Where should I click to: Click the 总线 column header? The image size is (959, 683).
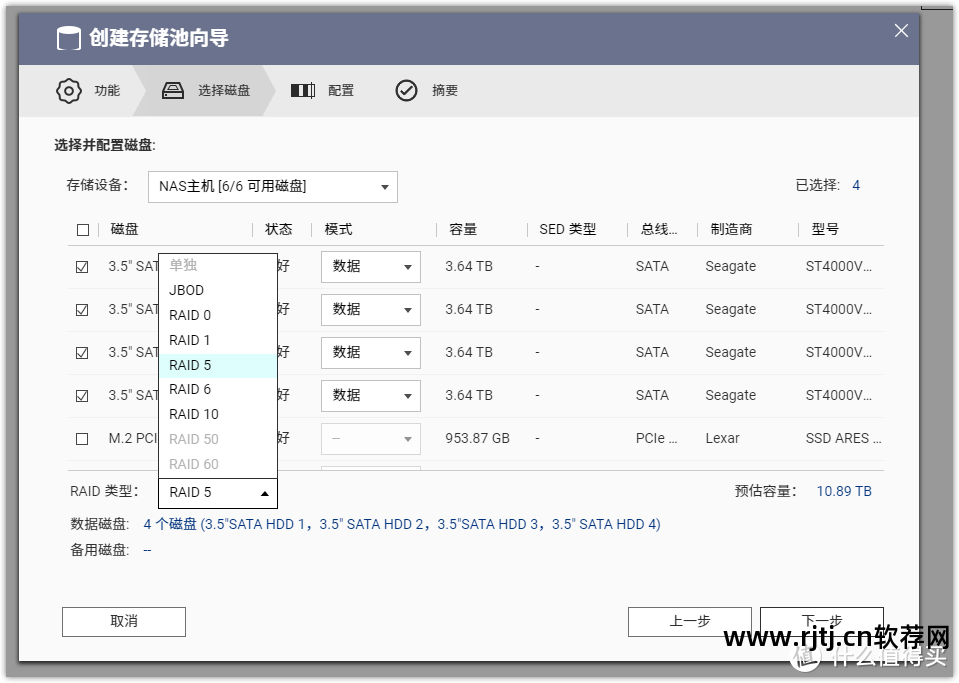[x=659, y=229]
